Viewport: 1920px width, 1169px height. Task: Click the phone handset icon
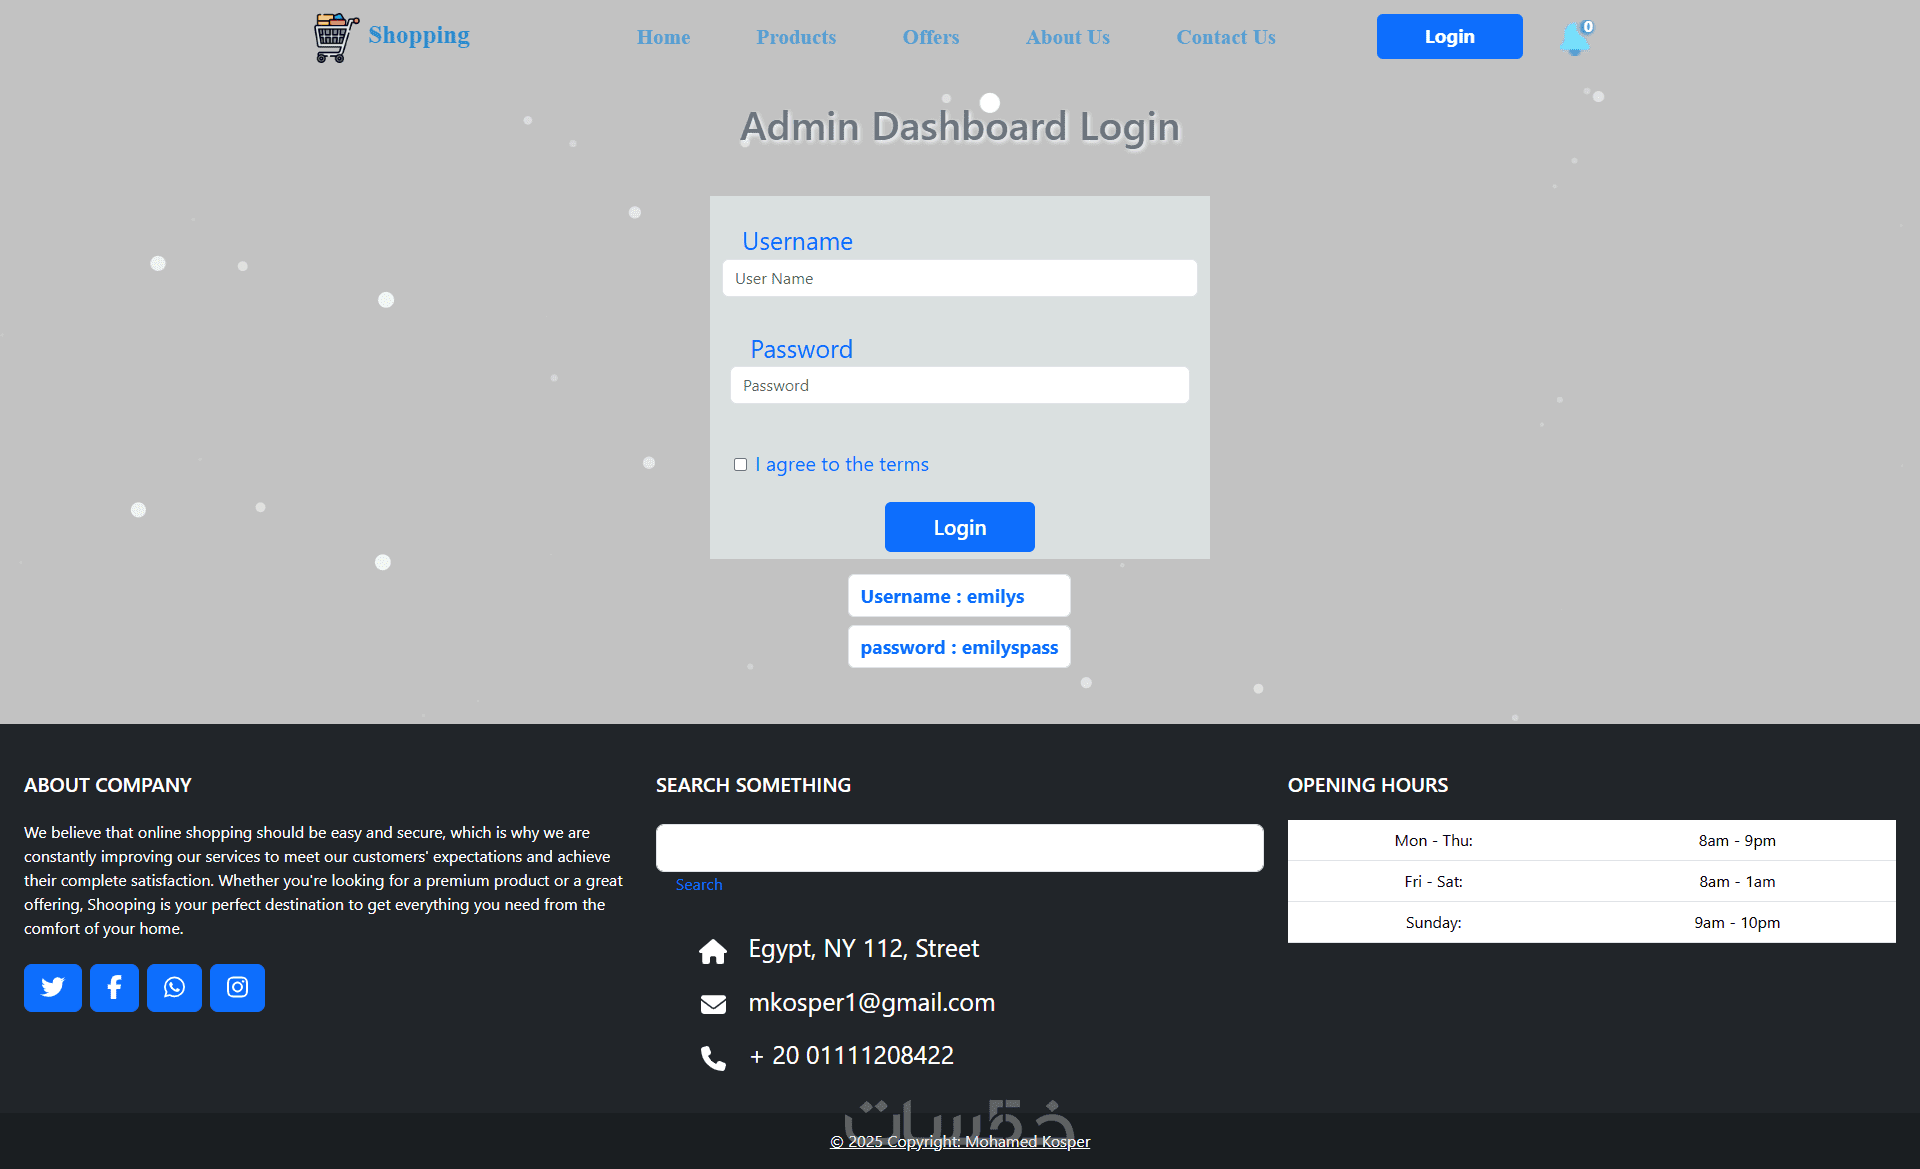(713, 1058)
